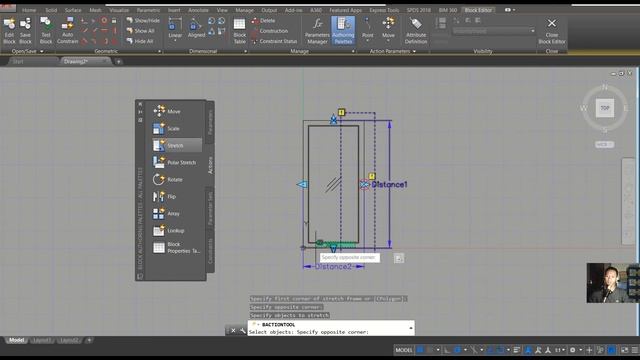Select Polar Stretch action in palette

coord(176,162)
